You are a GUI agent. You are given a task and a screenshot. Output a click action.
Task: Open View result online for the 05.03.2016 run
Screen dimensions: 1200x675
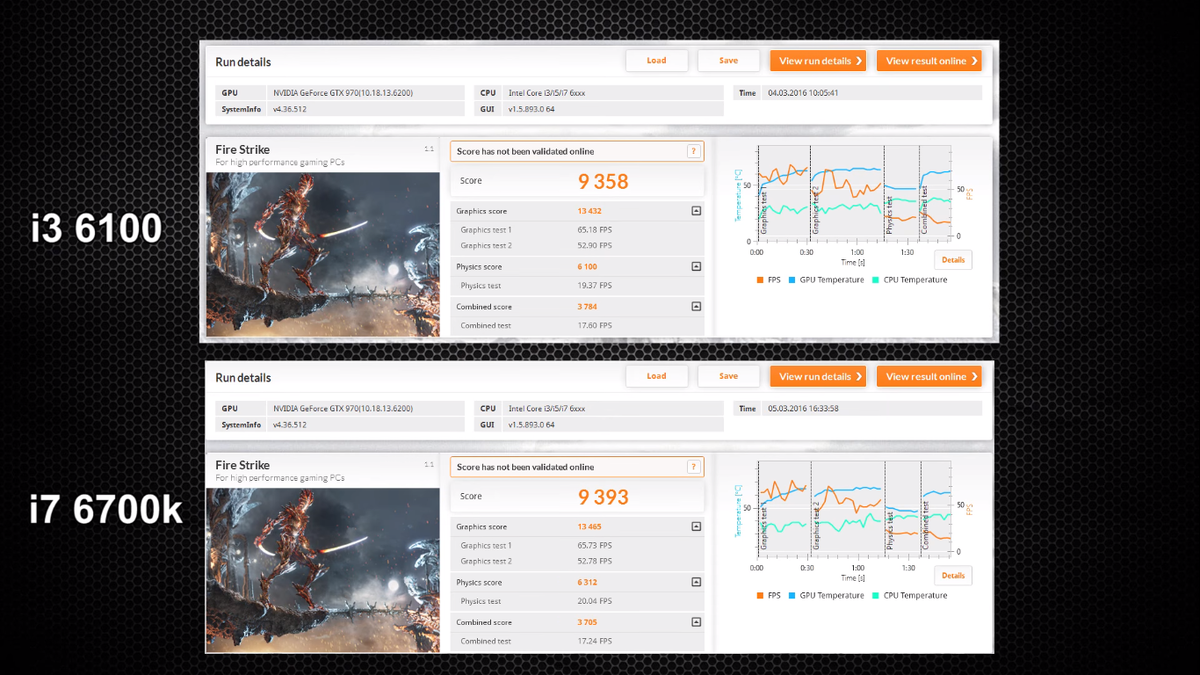click(x=929, y=376)
